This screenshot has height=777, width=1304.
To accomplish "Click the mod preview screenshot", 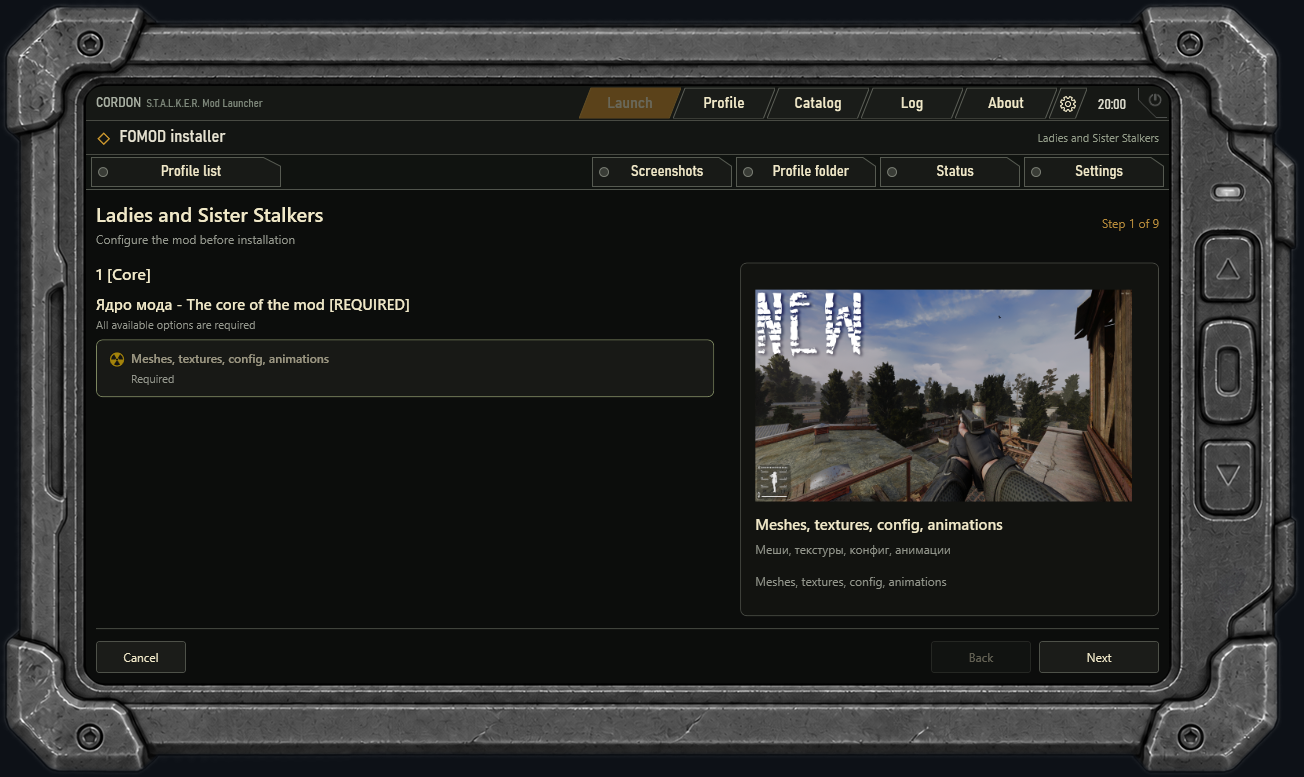I will point(943,395).
